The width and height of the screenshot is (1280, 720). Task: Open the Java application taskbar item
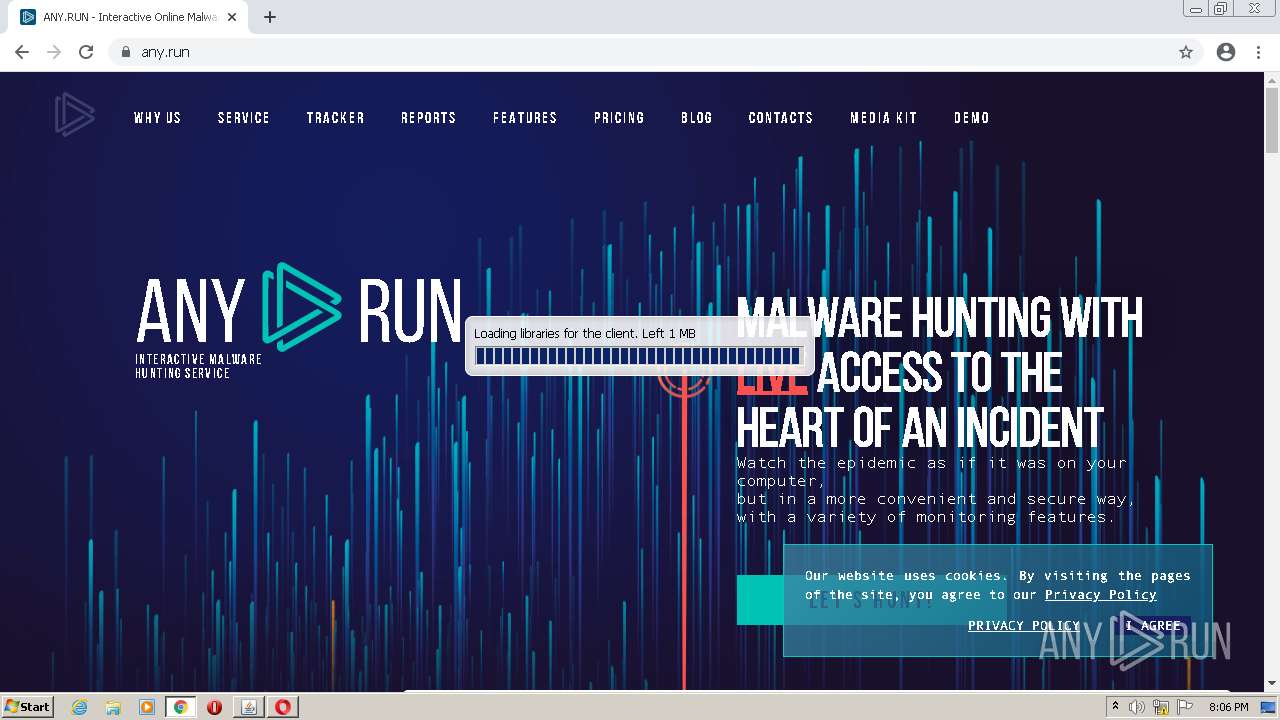249,707
